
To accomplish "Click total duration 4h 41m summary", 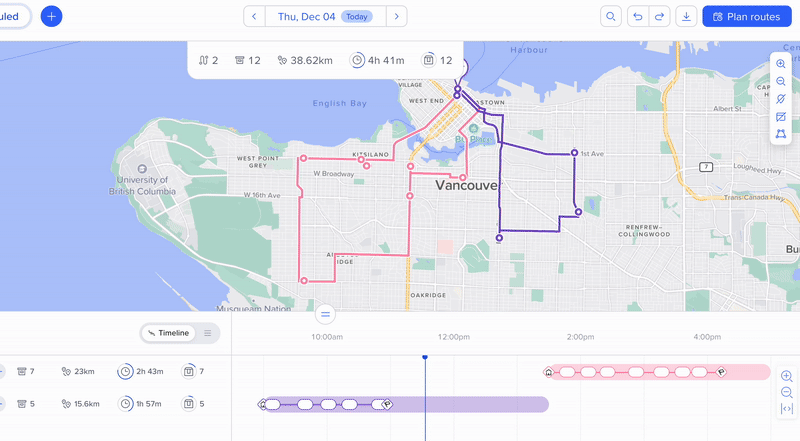I will click(377, 60).
